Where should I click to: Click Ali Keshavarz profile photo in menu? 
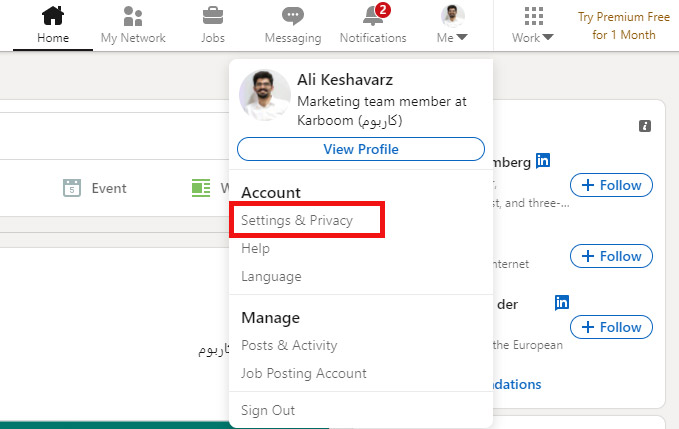pos(265,95)
